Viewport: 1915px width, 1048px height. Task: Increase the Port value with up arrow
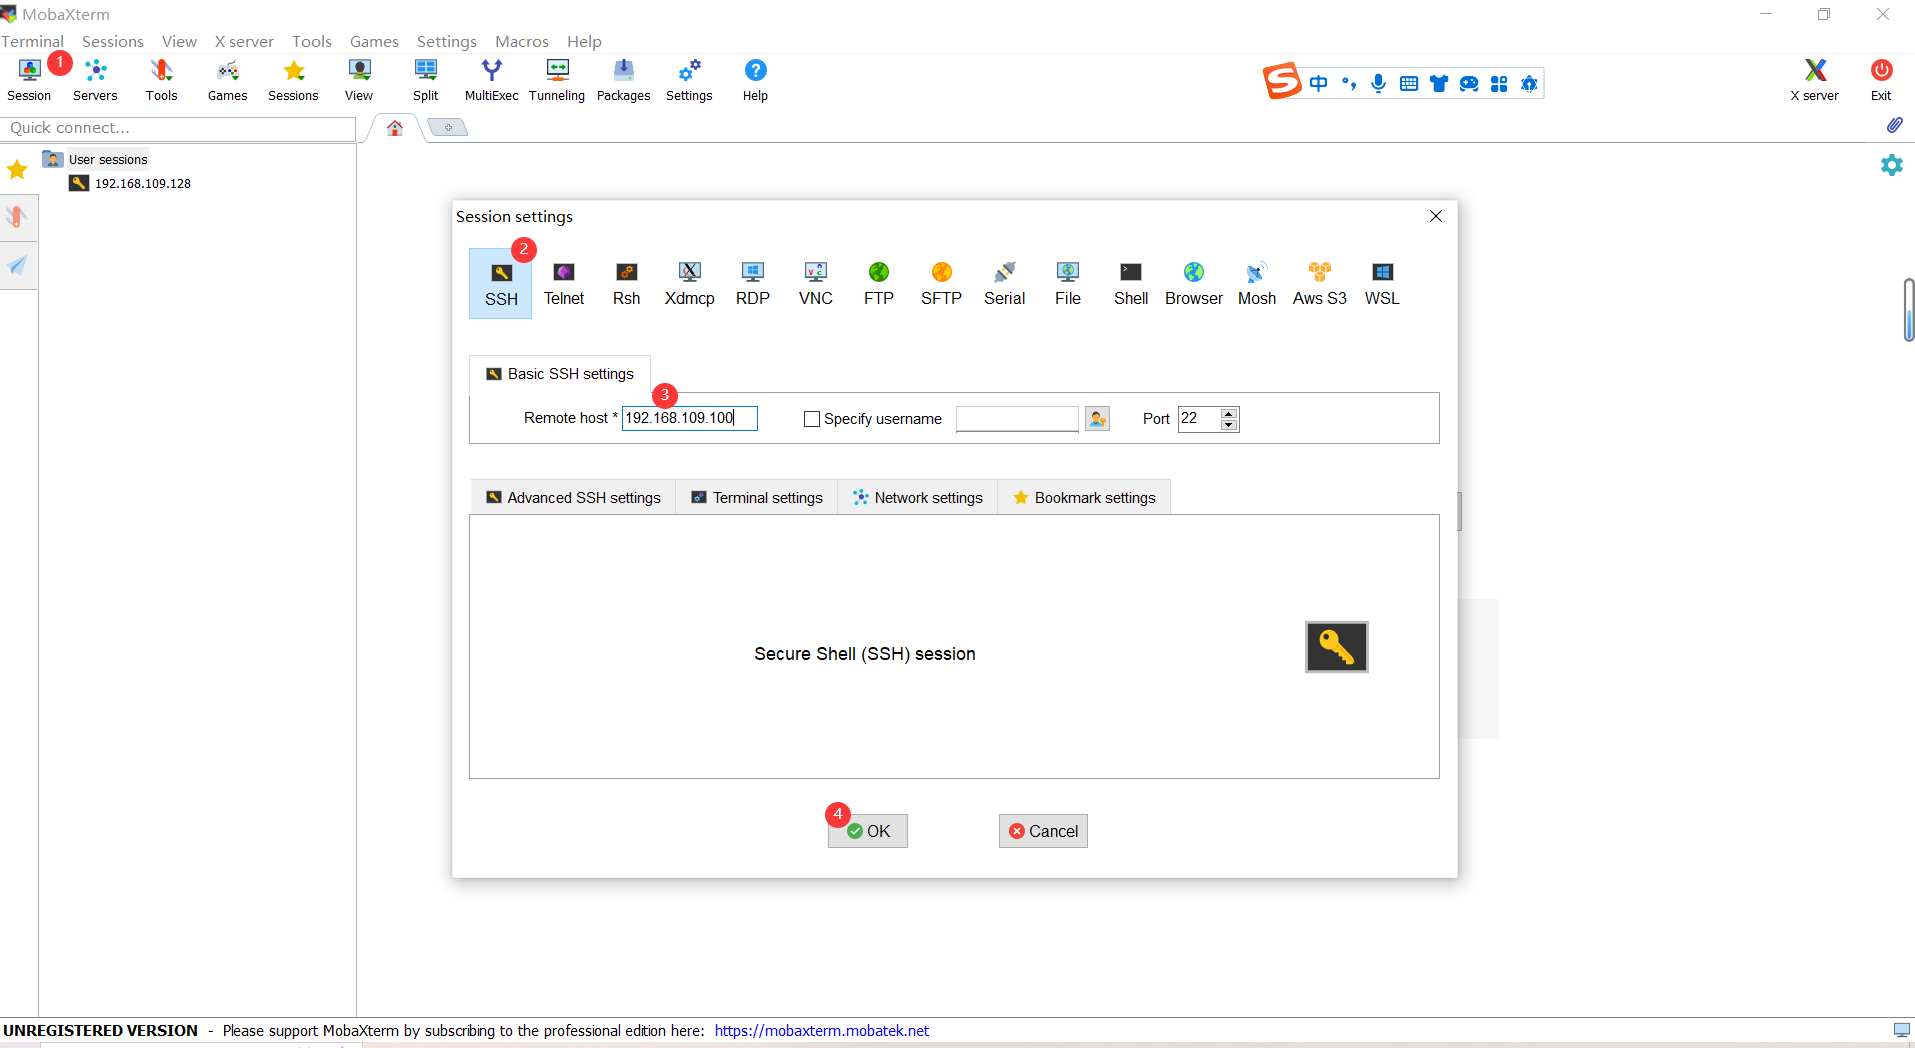[1229, 413]
